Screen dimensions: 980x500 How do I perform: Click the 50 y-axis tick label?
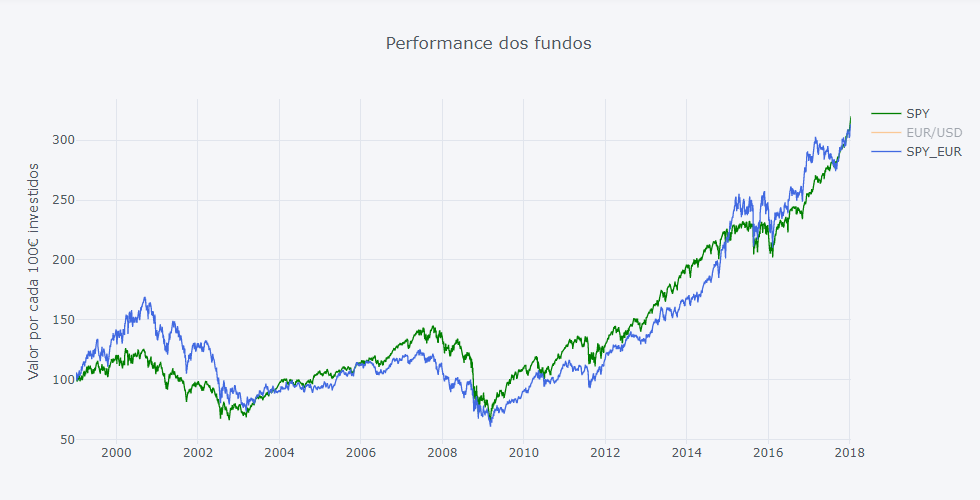66,440
